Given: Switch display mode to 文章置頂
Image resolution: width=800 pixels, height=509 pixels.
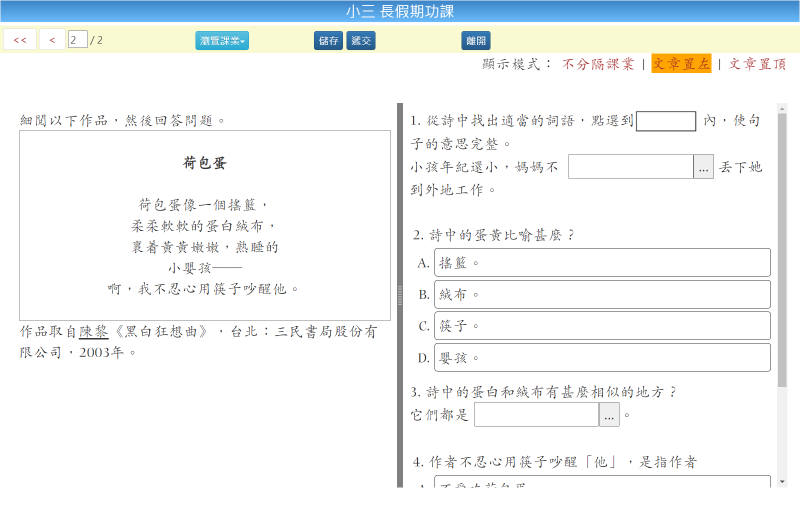Looking at the screenshot, I should click(x=757, y=64).
